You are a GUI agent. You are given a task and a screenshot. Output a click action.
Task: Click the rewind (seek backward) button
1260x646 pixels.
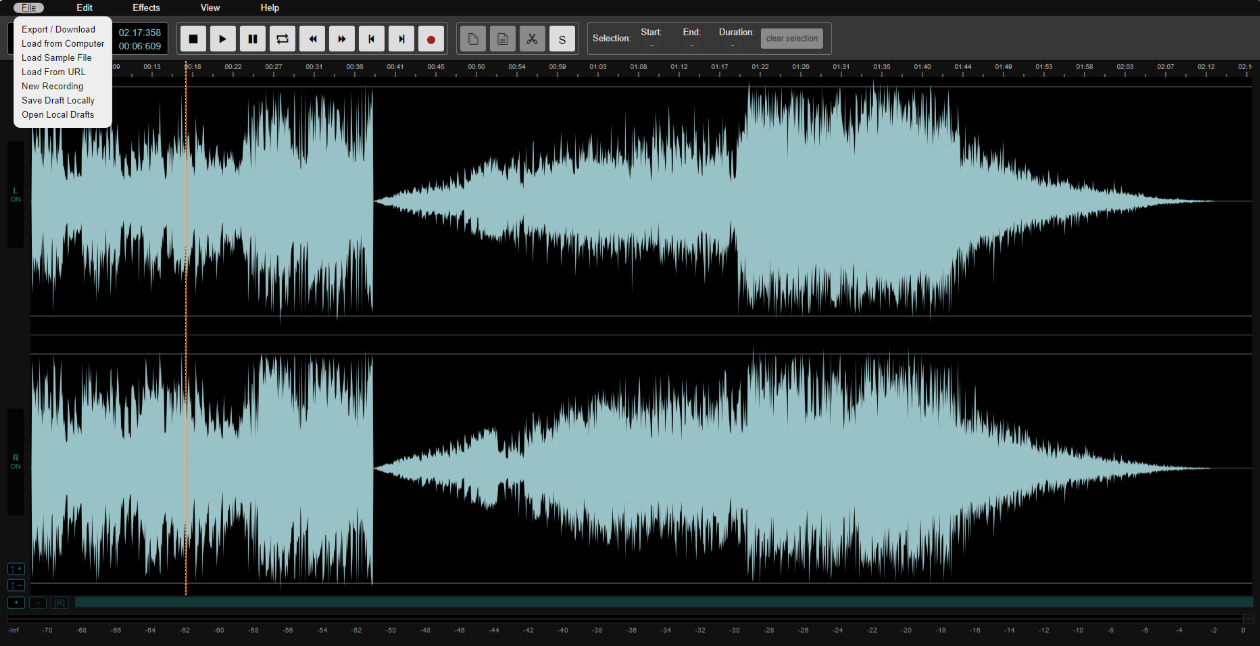pos(312,39)
